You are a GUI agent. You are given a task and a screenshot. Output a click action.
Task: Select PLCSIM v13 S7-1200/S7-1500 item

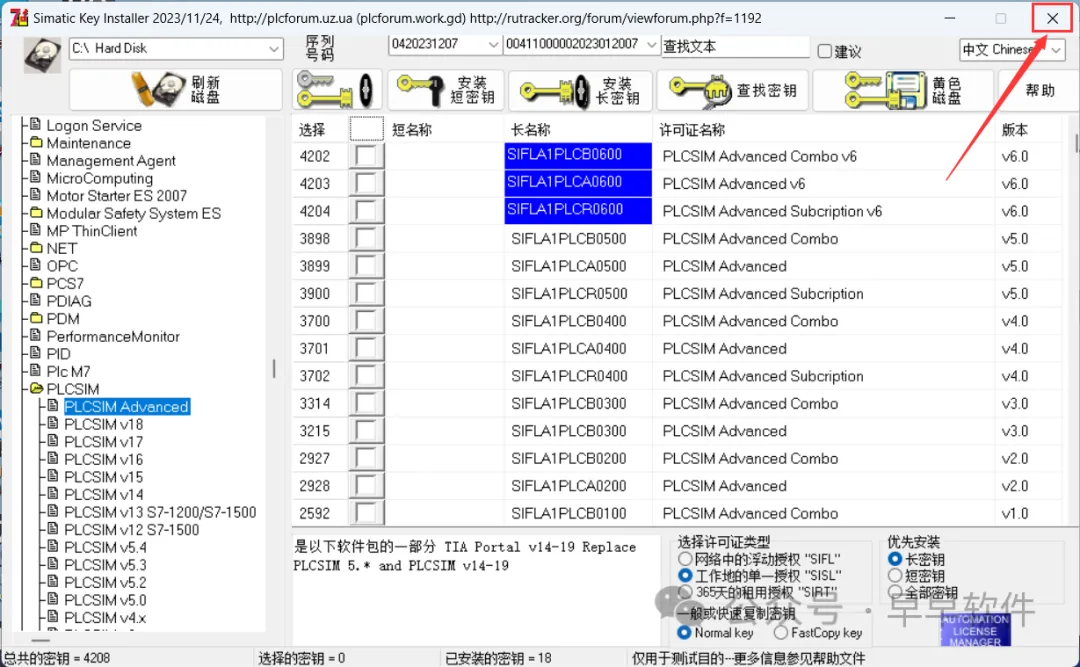point(160,513)
